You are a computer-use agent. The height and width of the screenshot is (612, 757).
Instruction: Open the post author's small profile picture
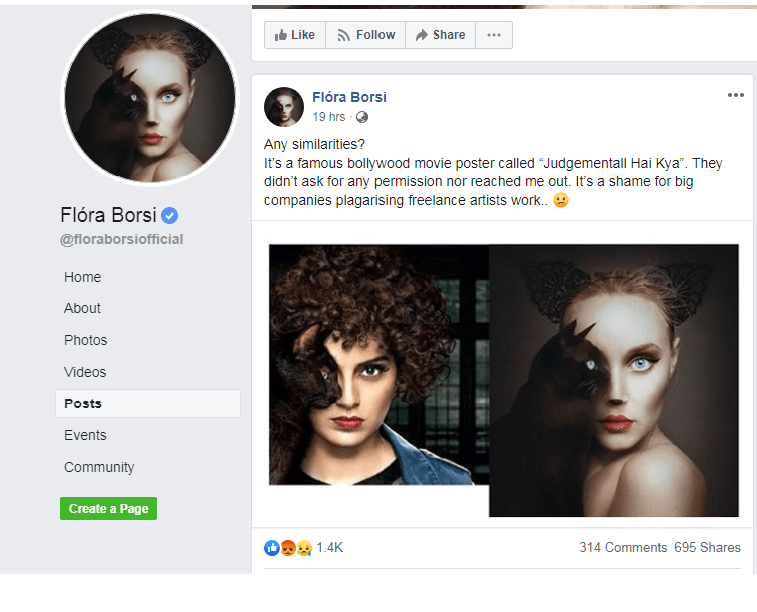[x=284, y=106]
